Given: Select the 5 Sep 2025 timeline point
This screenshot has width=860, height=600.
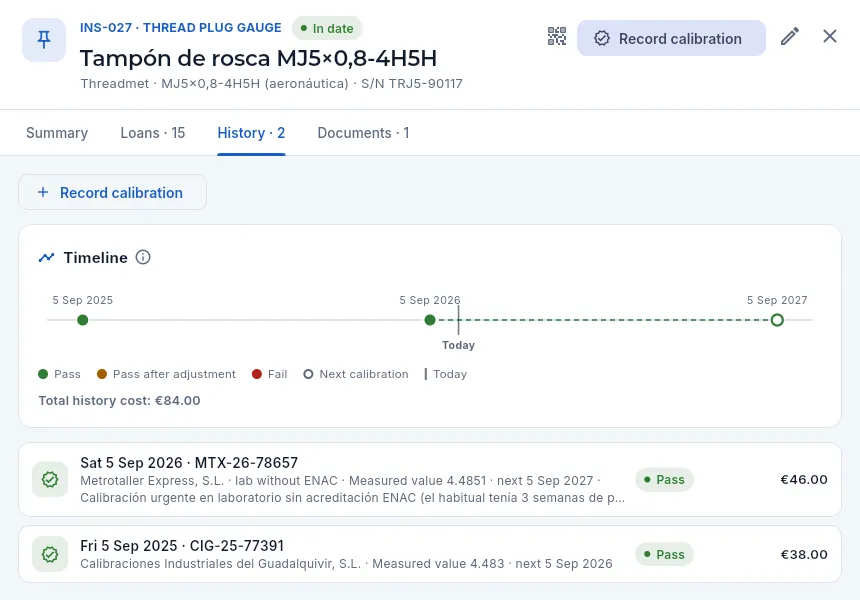Looking at the screenshot, I should tap(83, 320).
